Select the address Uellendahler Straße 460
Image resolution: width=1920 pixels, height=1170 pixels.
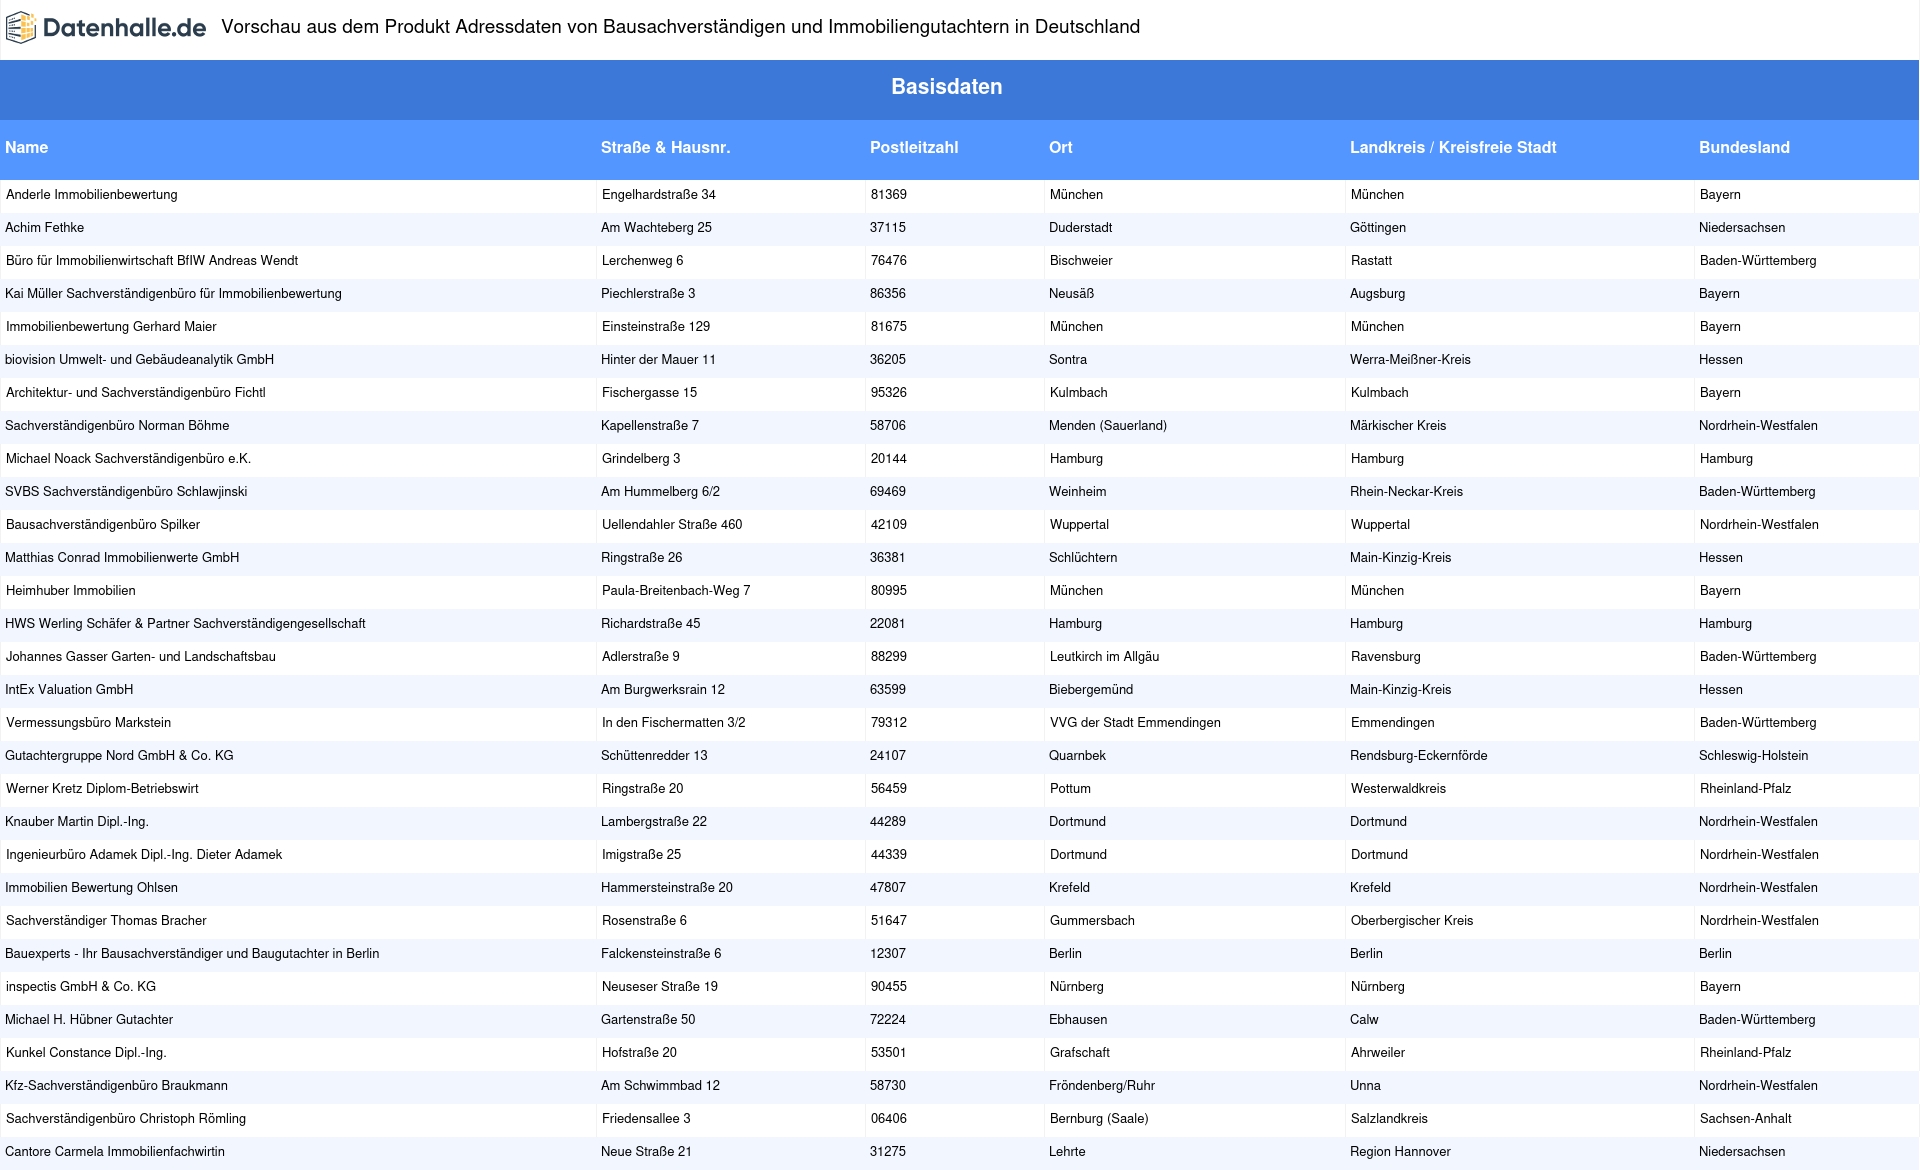pos(672,525)
